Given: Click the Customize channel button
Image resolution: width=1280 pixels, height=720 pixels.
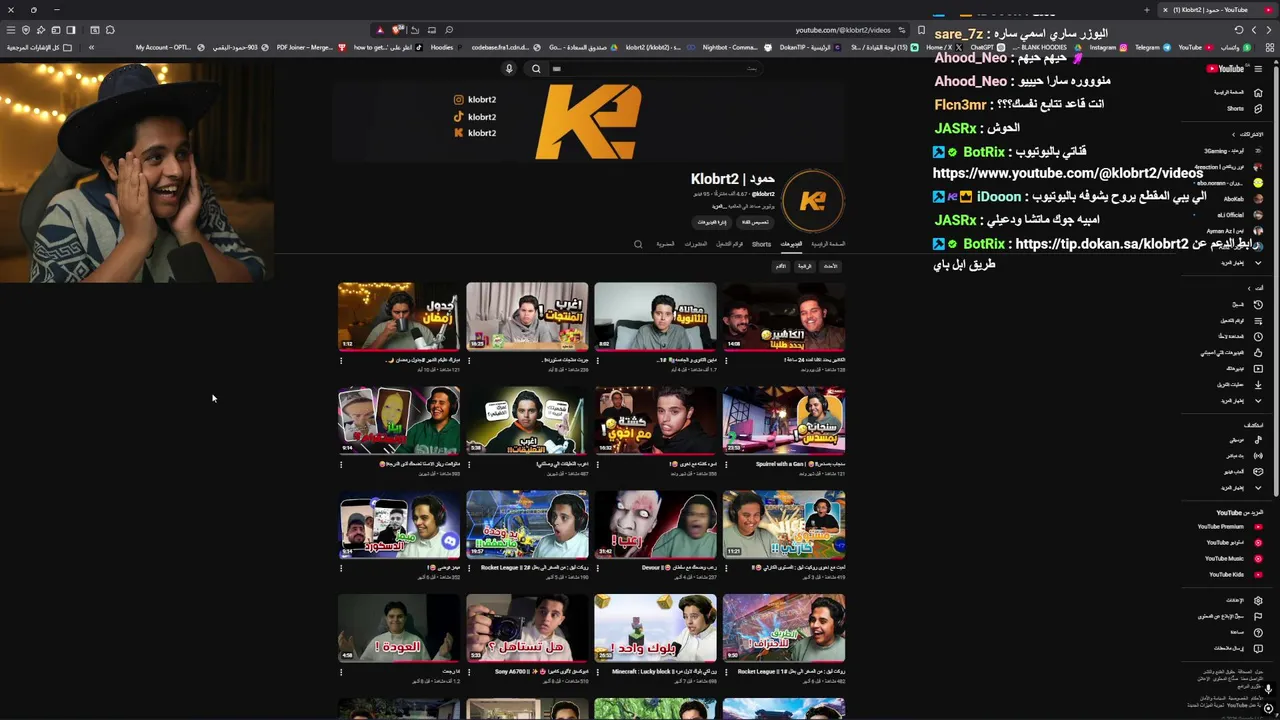Looking at the screenshot, I should (755, 222).
